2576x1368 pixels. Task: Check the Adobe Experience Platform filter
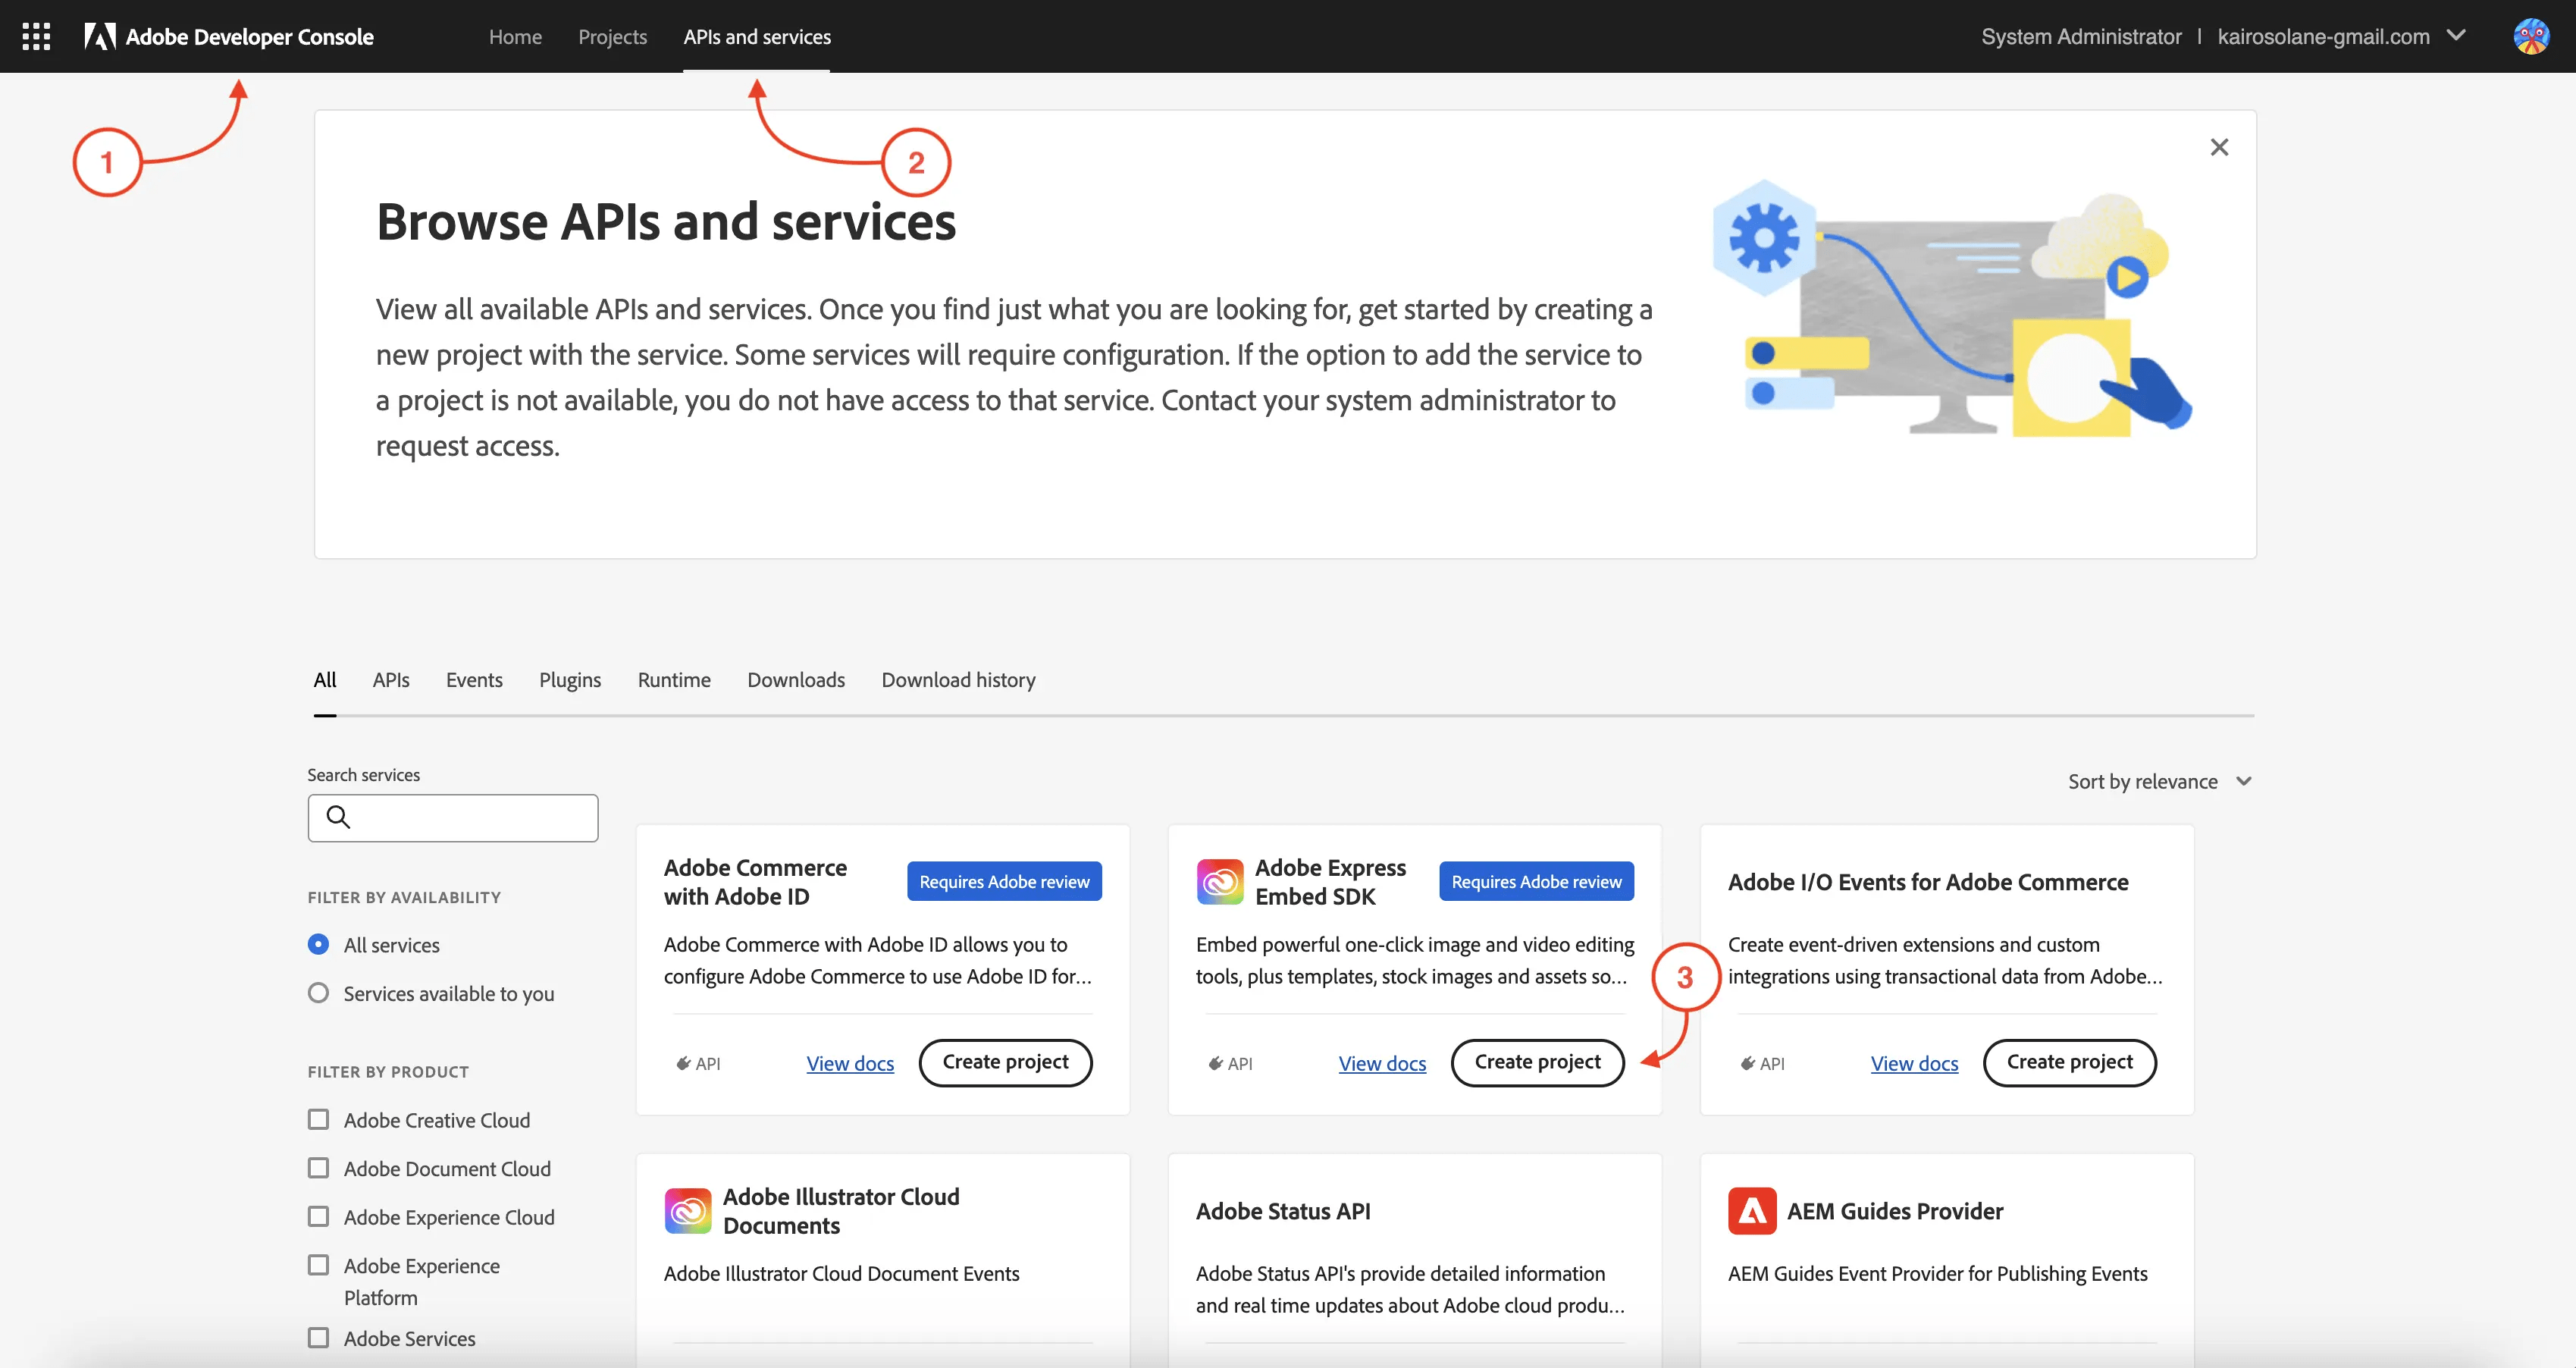coord(318,1265)
